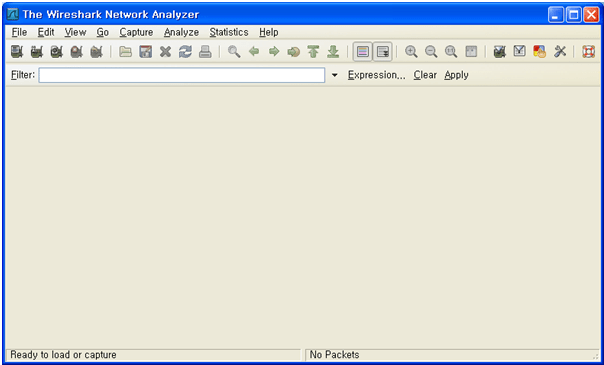
Task: Open the filter Expression dialog
Action: 376,75
